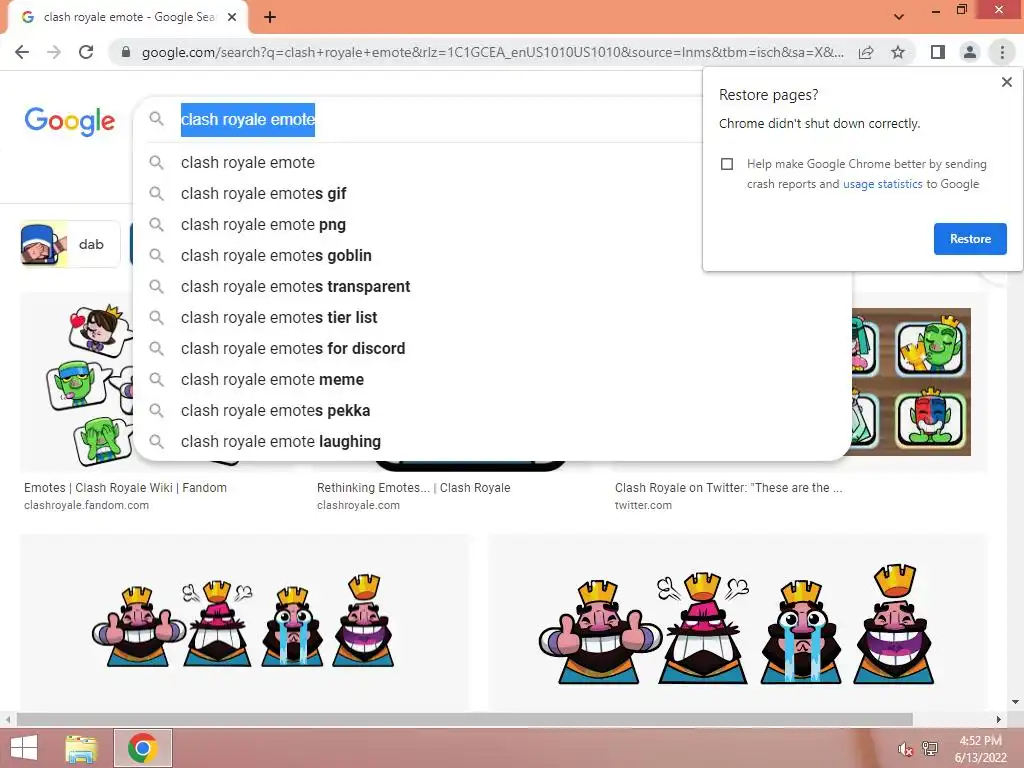The width and height of the screenshot is (1024, 768).
Task: Open the Chrome three-dot menu
Action: point(1002,52)
